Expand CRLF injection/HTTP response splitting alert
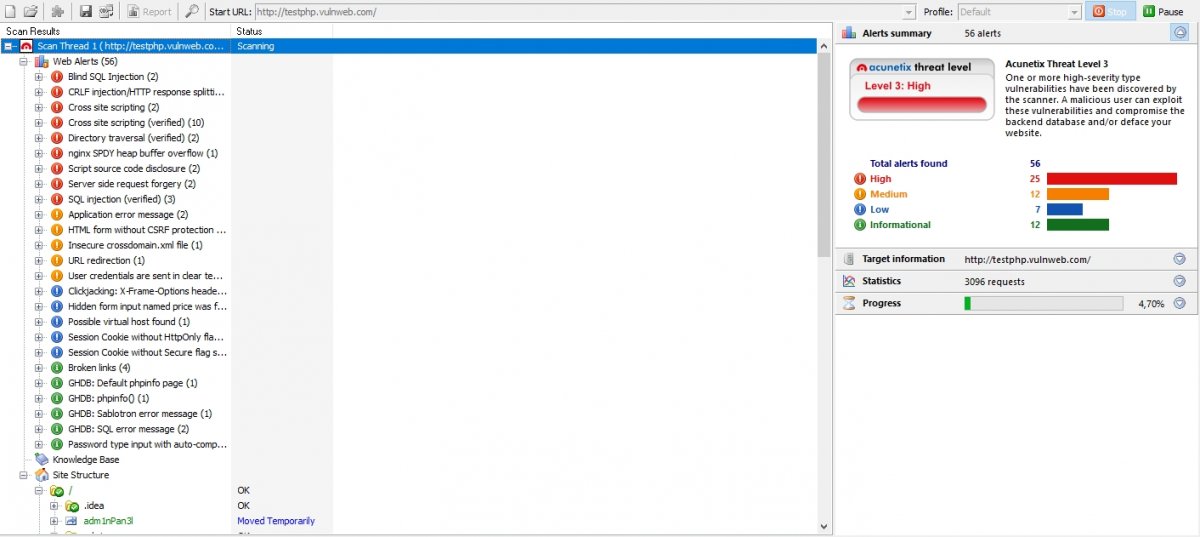The height and width of the screenshot is (537, 1200). click(x=39, y=92)
